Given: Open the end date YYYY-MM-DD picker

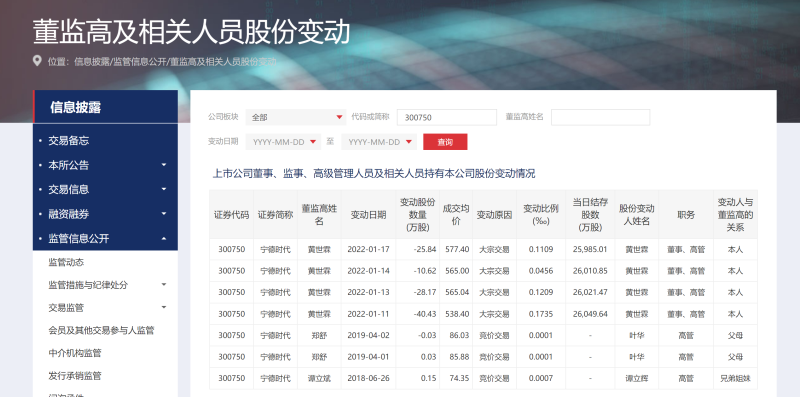Looking at the screenshot, I should pos(379,142).
